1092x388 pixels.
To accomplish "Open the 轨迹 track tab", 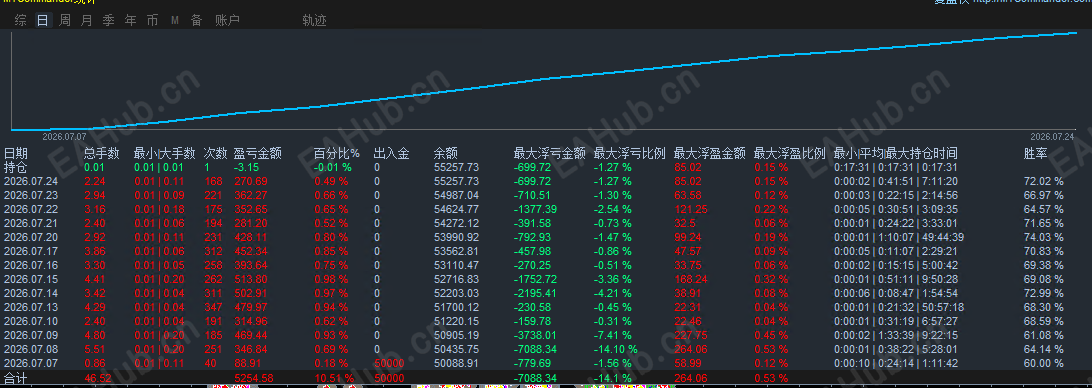I will (x=314, y=20).
